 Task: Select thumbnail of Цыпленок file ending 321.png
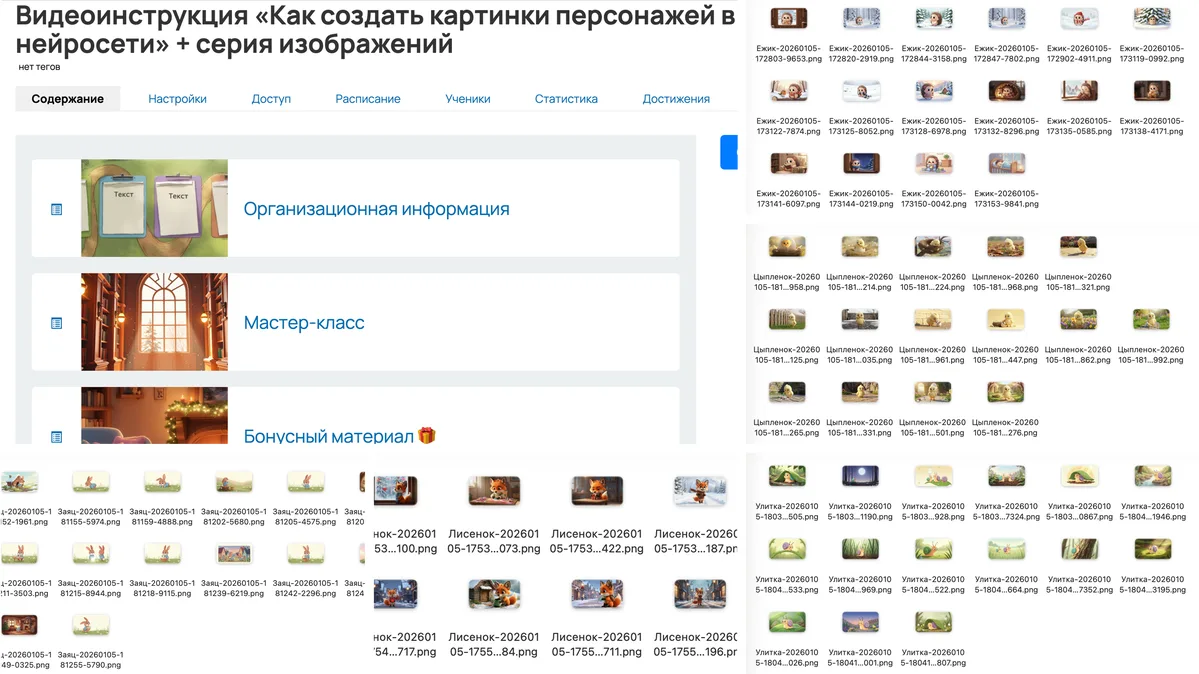click(1078, 246)
